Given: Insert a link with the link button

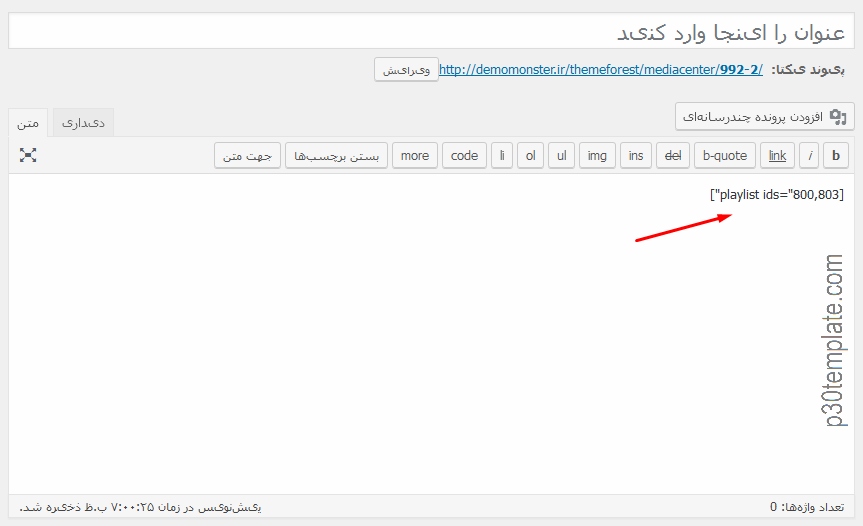Looking at the screenshot, I should pos(777,155).
